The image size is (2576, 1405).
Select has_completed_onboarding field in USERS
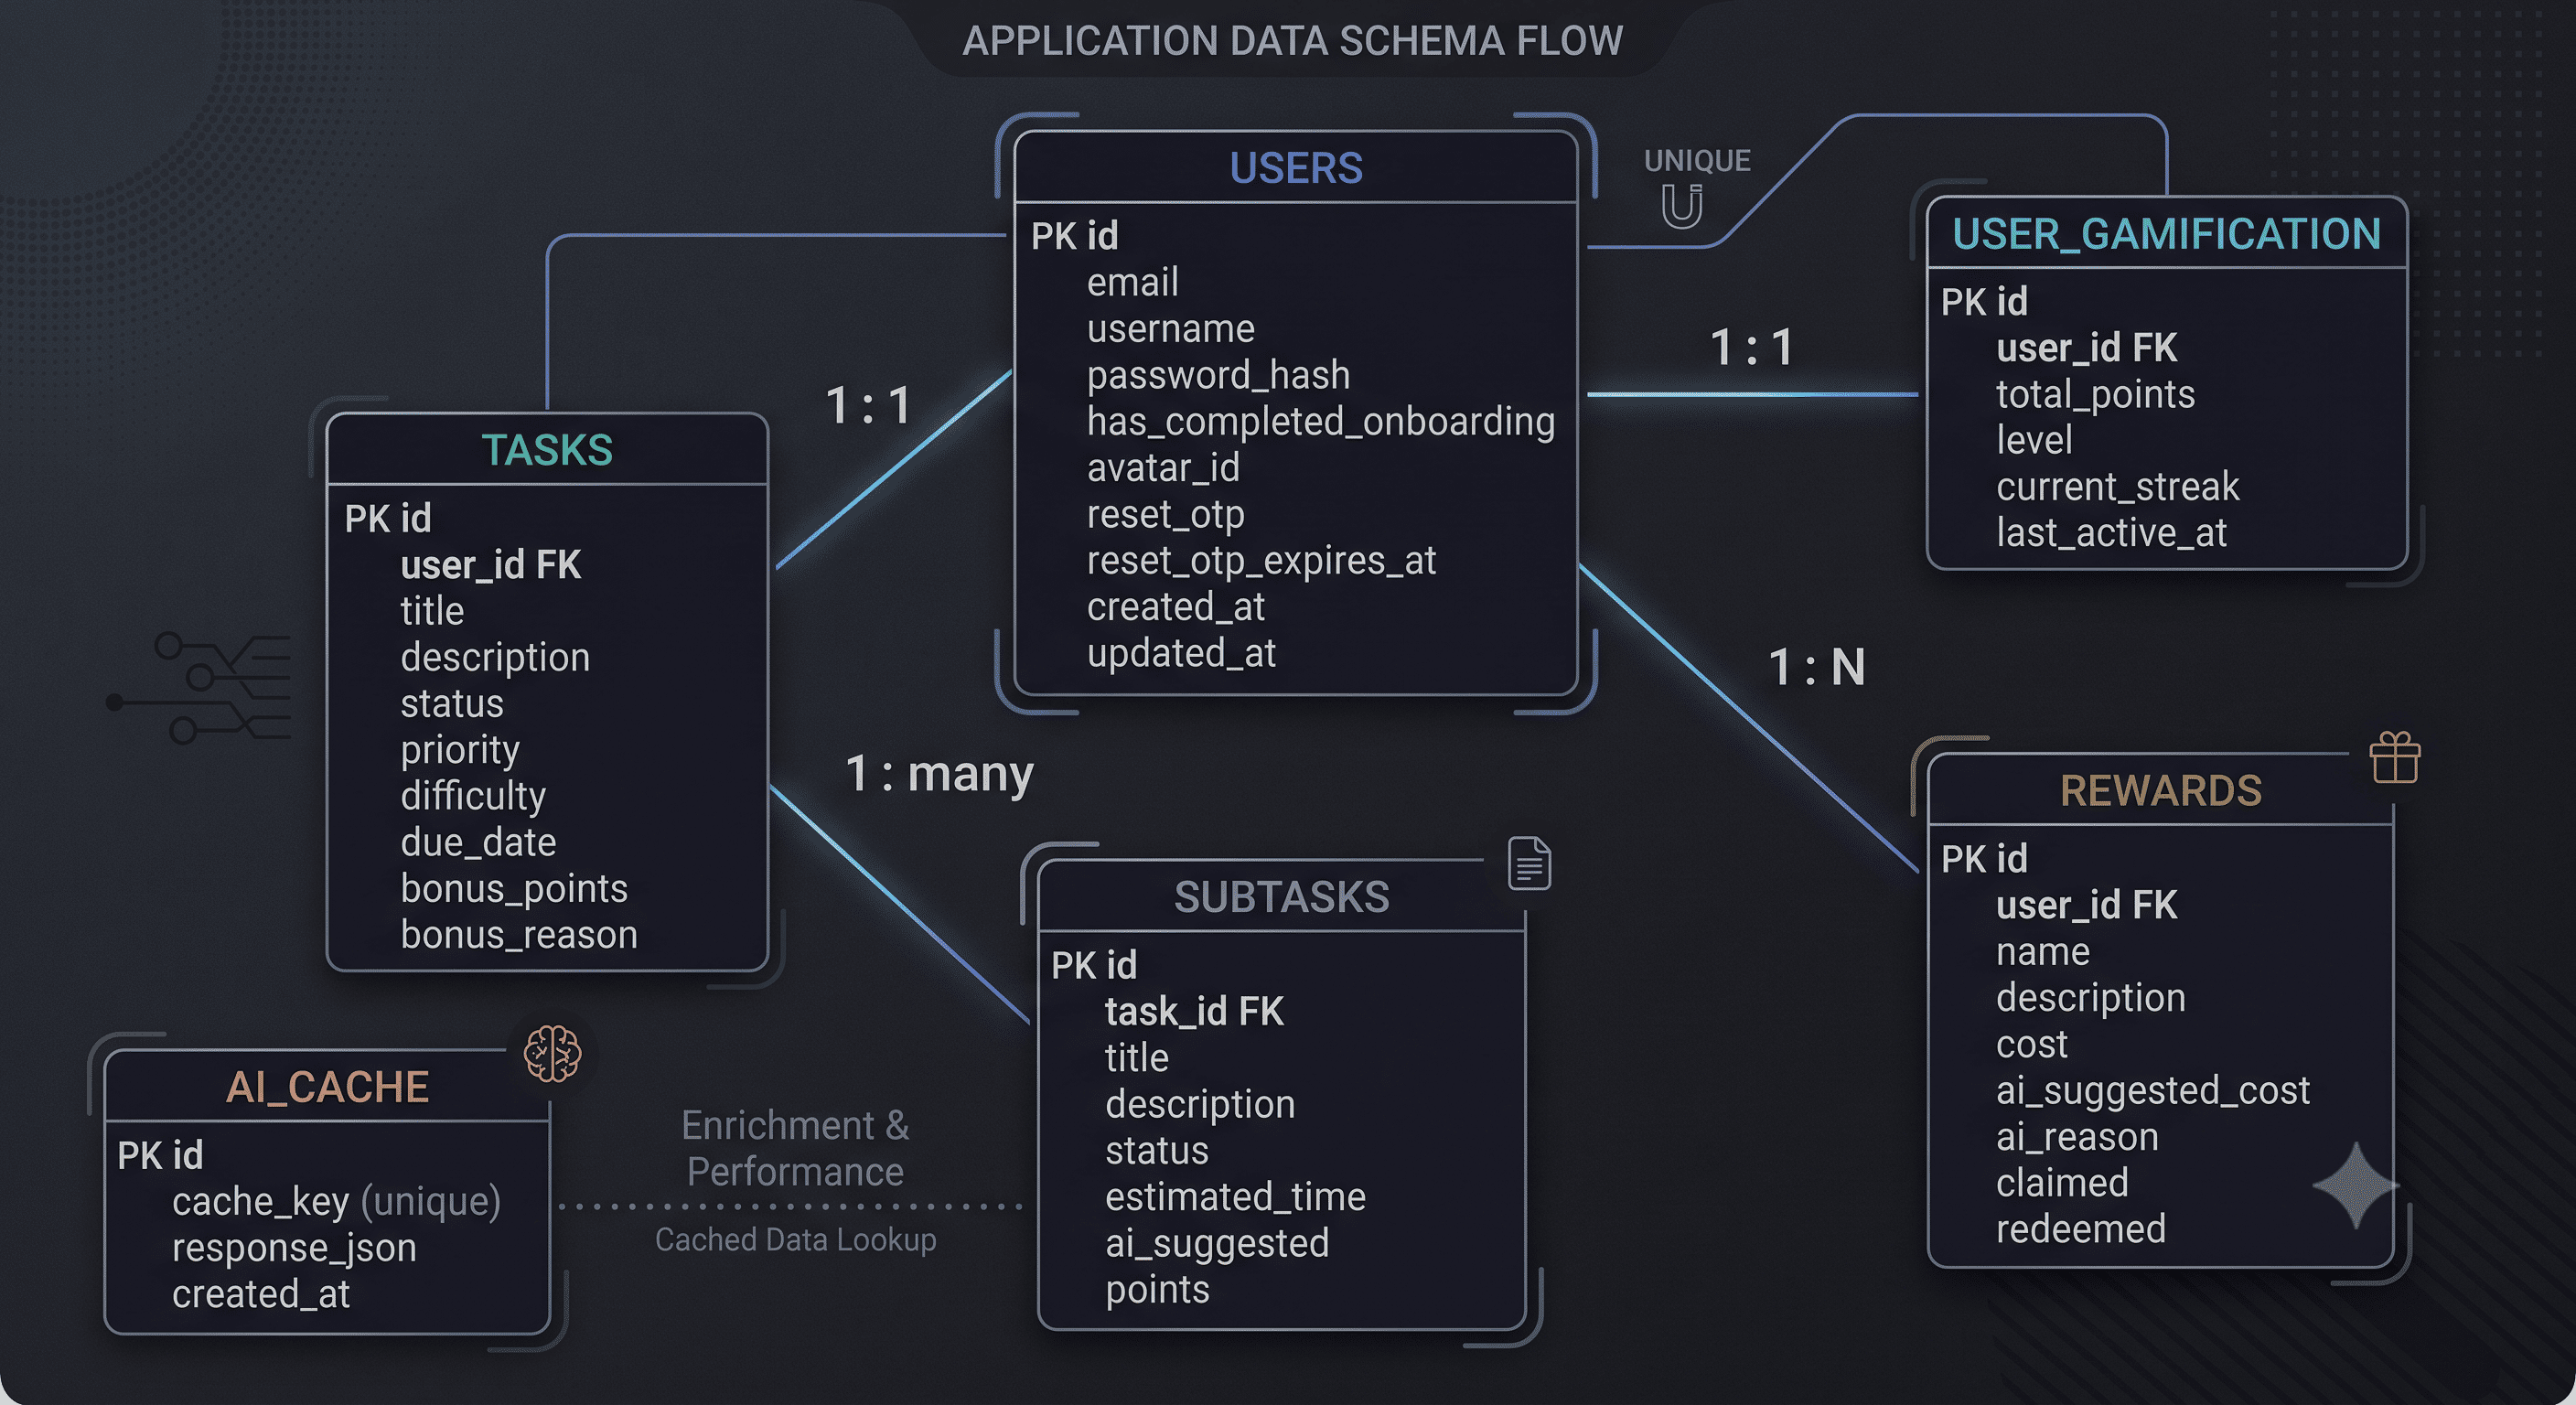(1321, 421)
